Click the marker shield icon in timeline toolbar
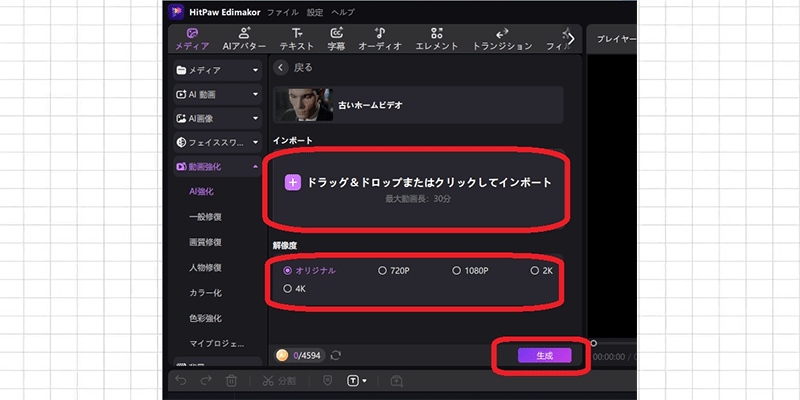This screenshot has height=400, width=800. (x=328, y=381)
